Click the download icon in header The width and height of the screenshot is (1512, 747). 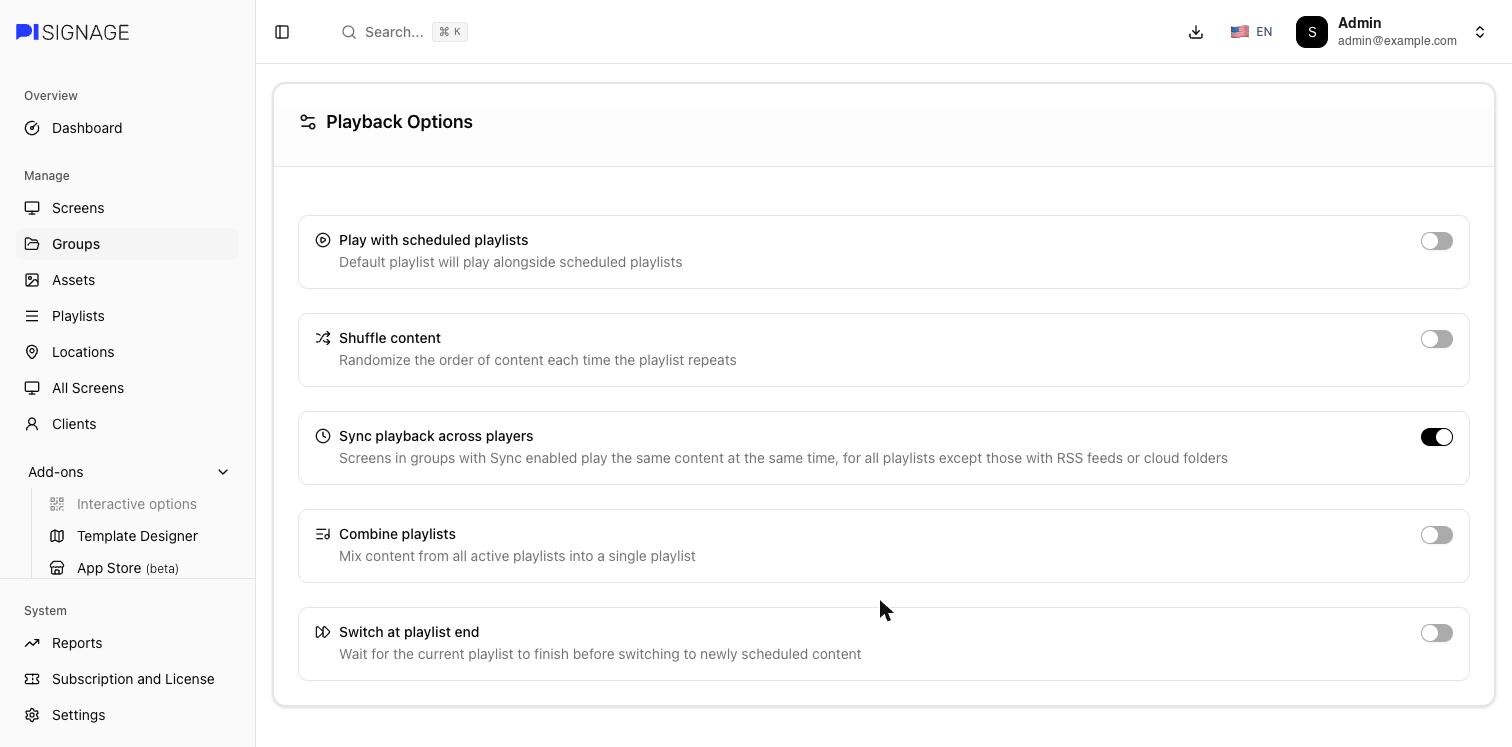click(x=1196, y=32)
